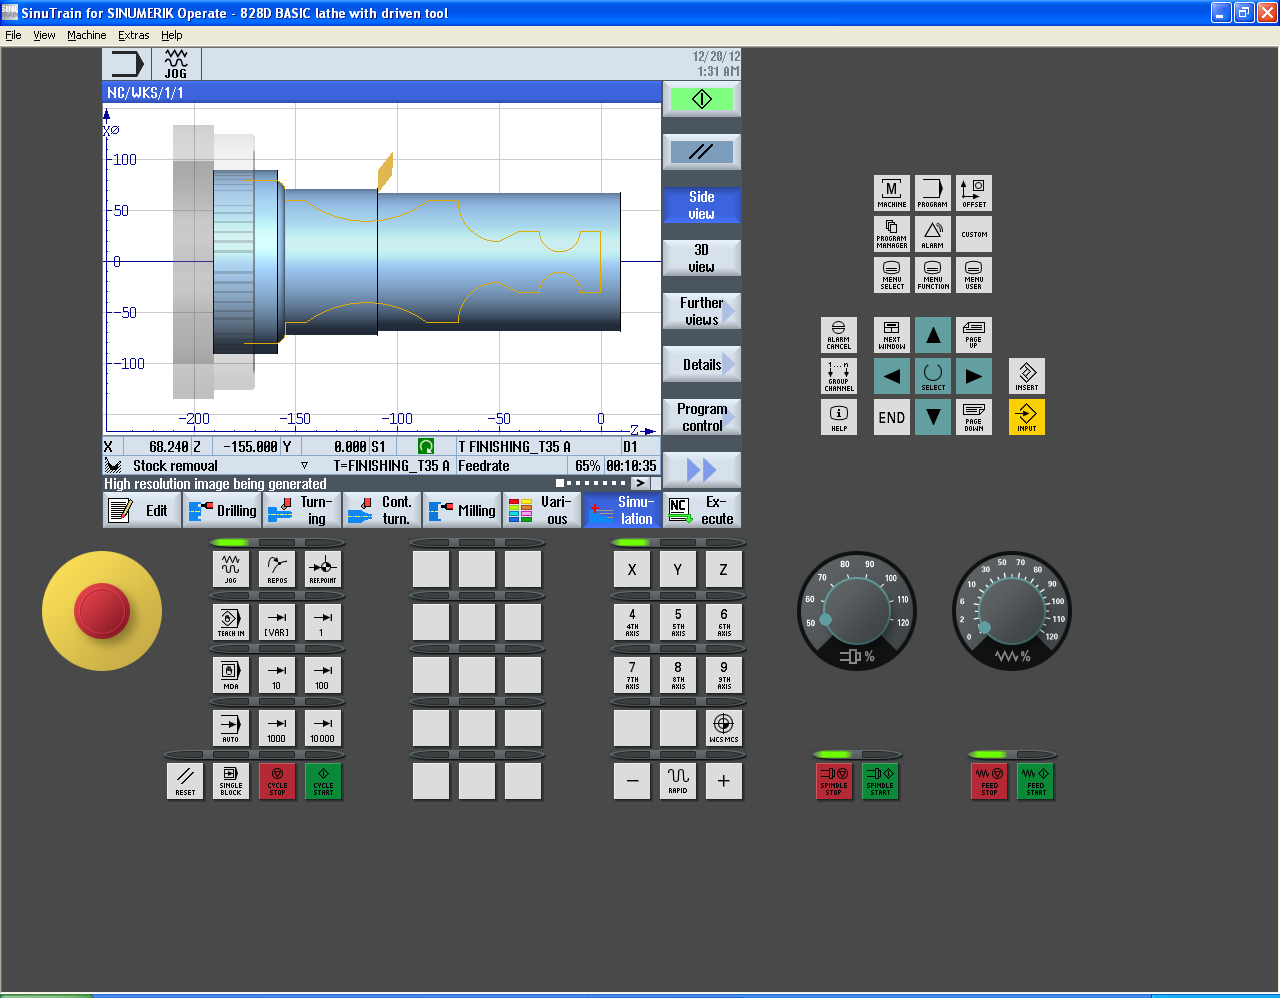Expand the Further views softkey

pos(702,311)
